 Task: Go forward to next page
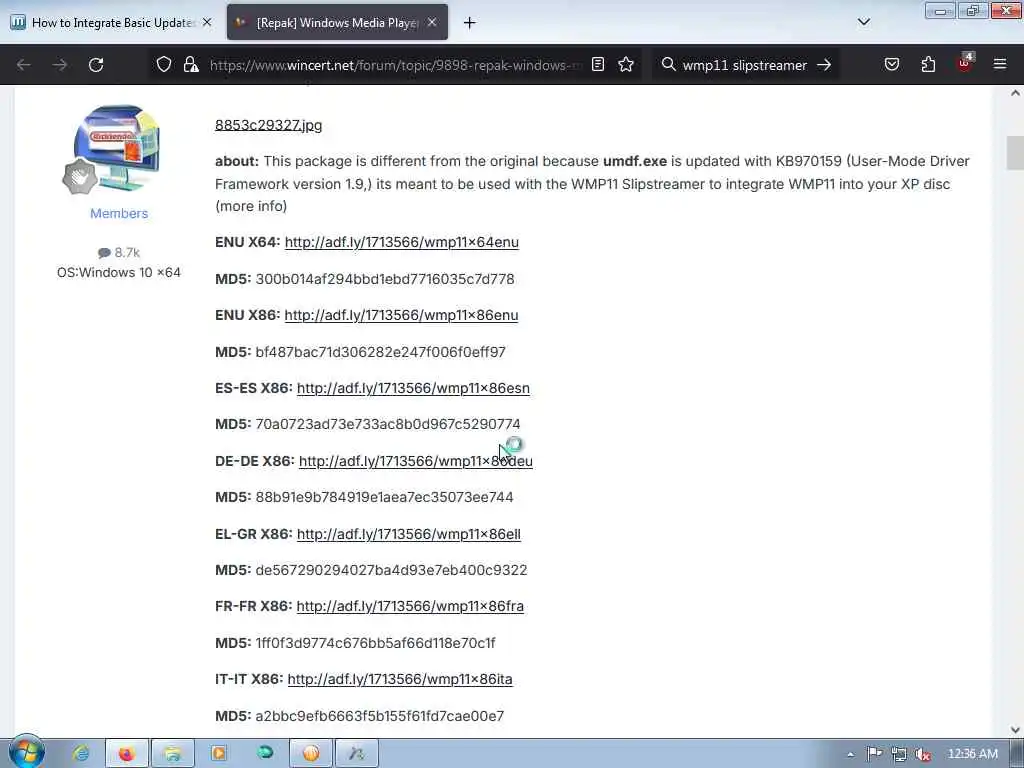pos(59,65)
